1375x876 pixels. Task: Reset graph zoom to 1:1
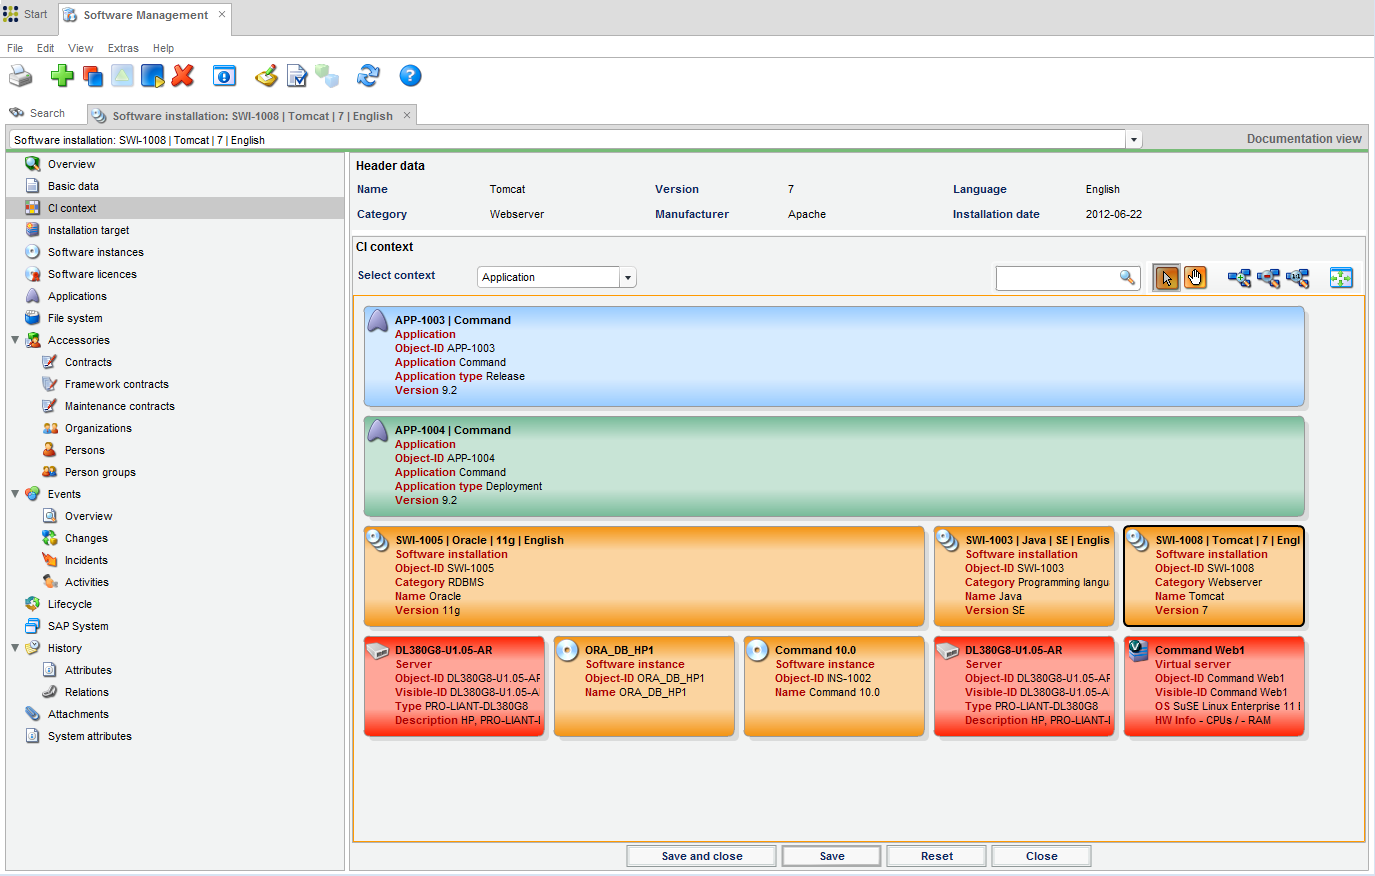(x=1298, y=278)
